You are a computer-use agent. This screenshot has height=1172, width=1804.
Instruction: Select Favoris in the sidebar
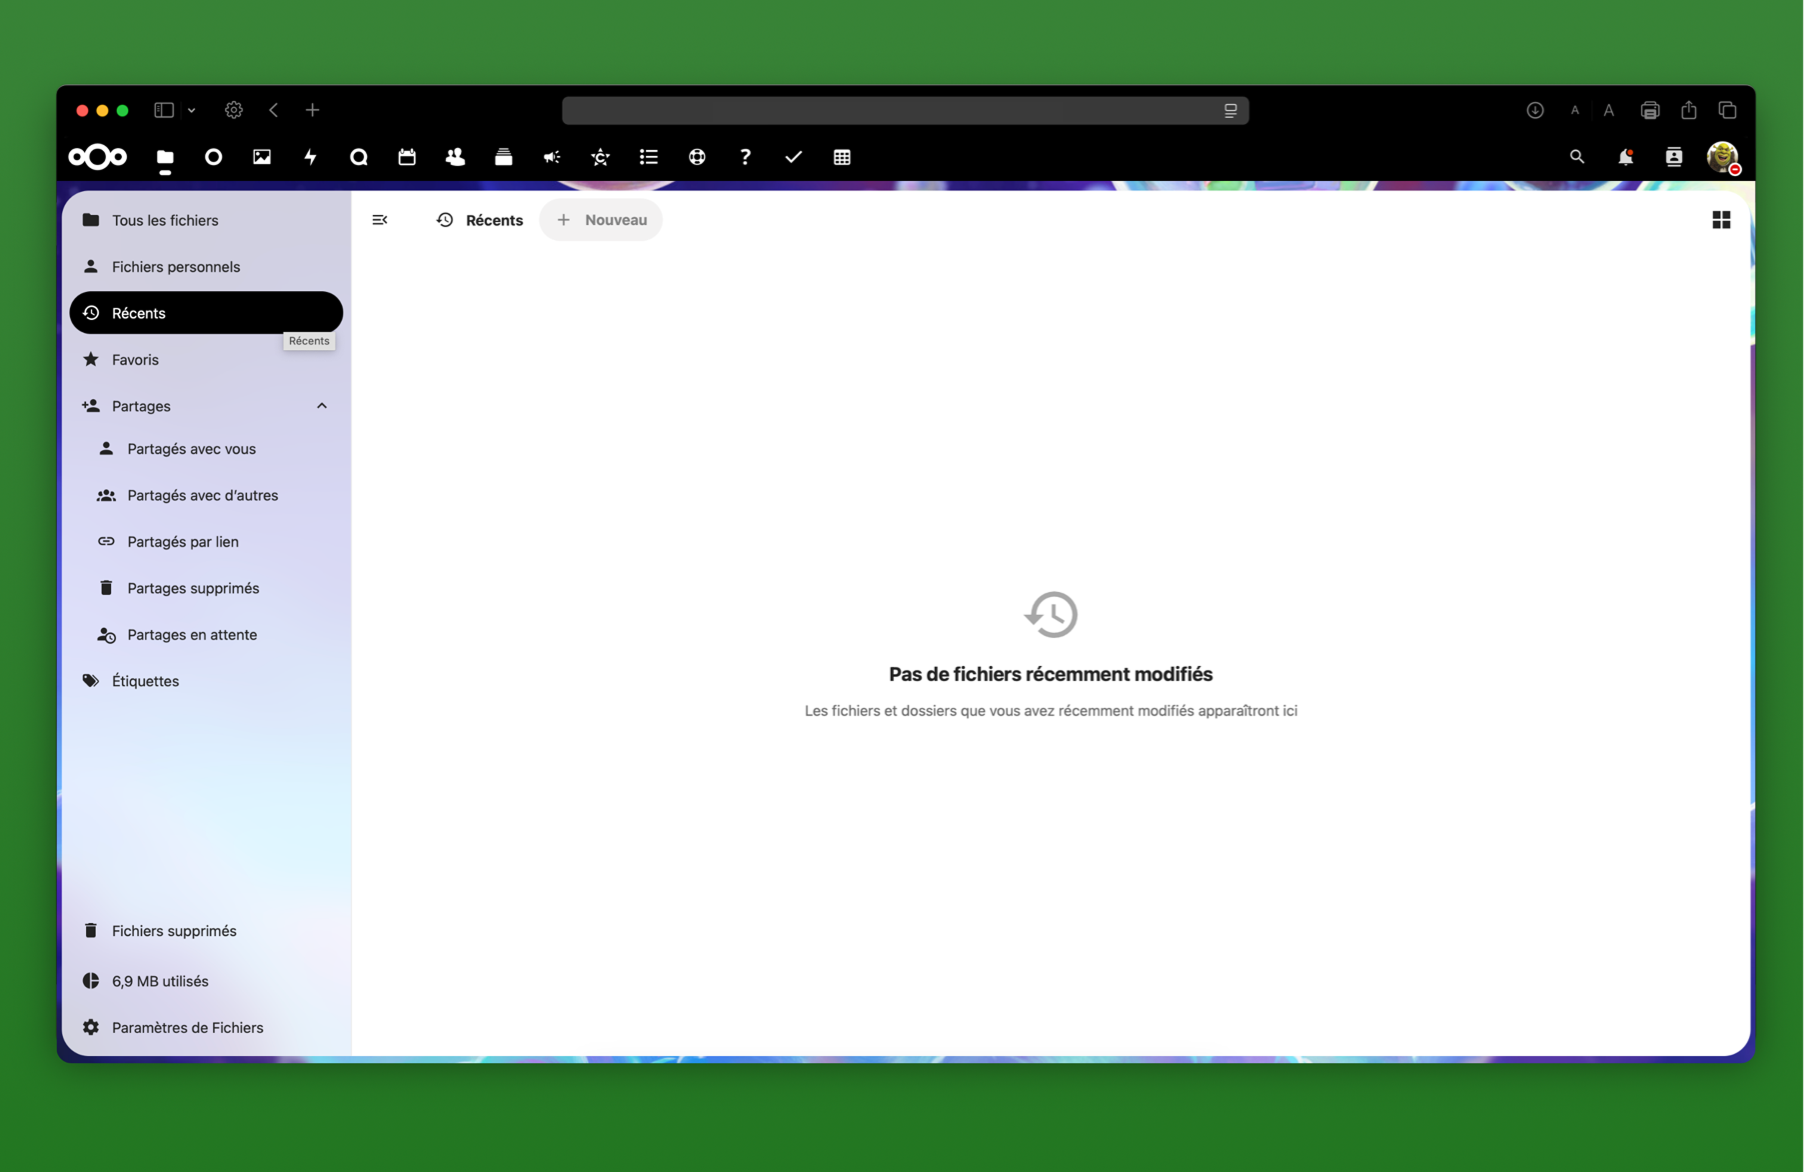[x=136, y=360]
